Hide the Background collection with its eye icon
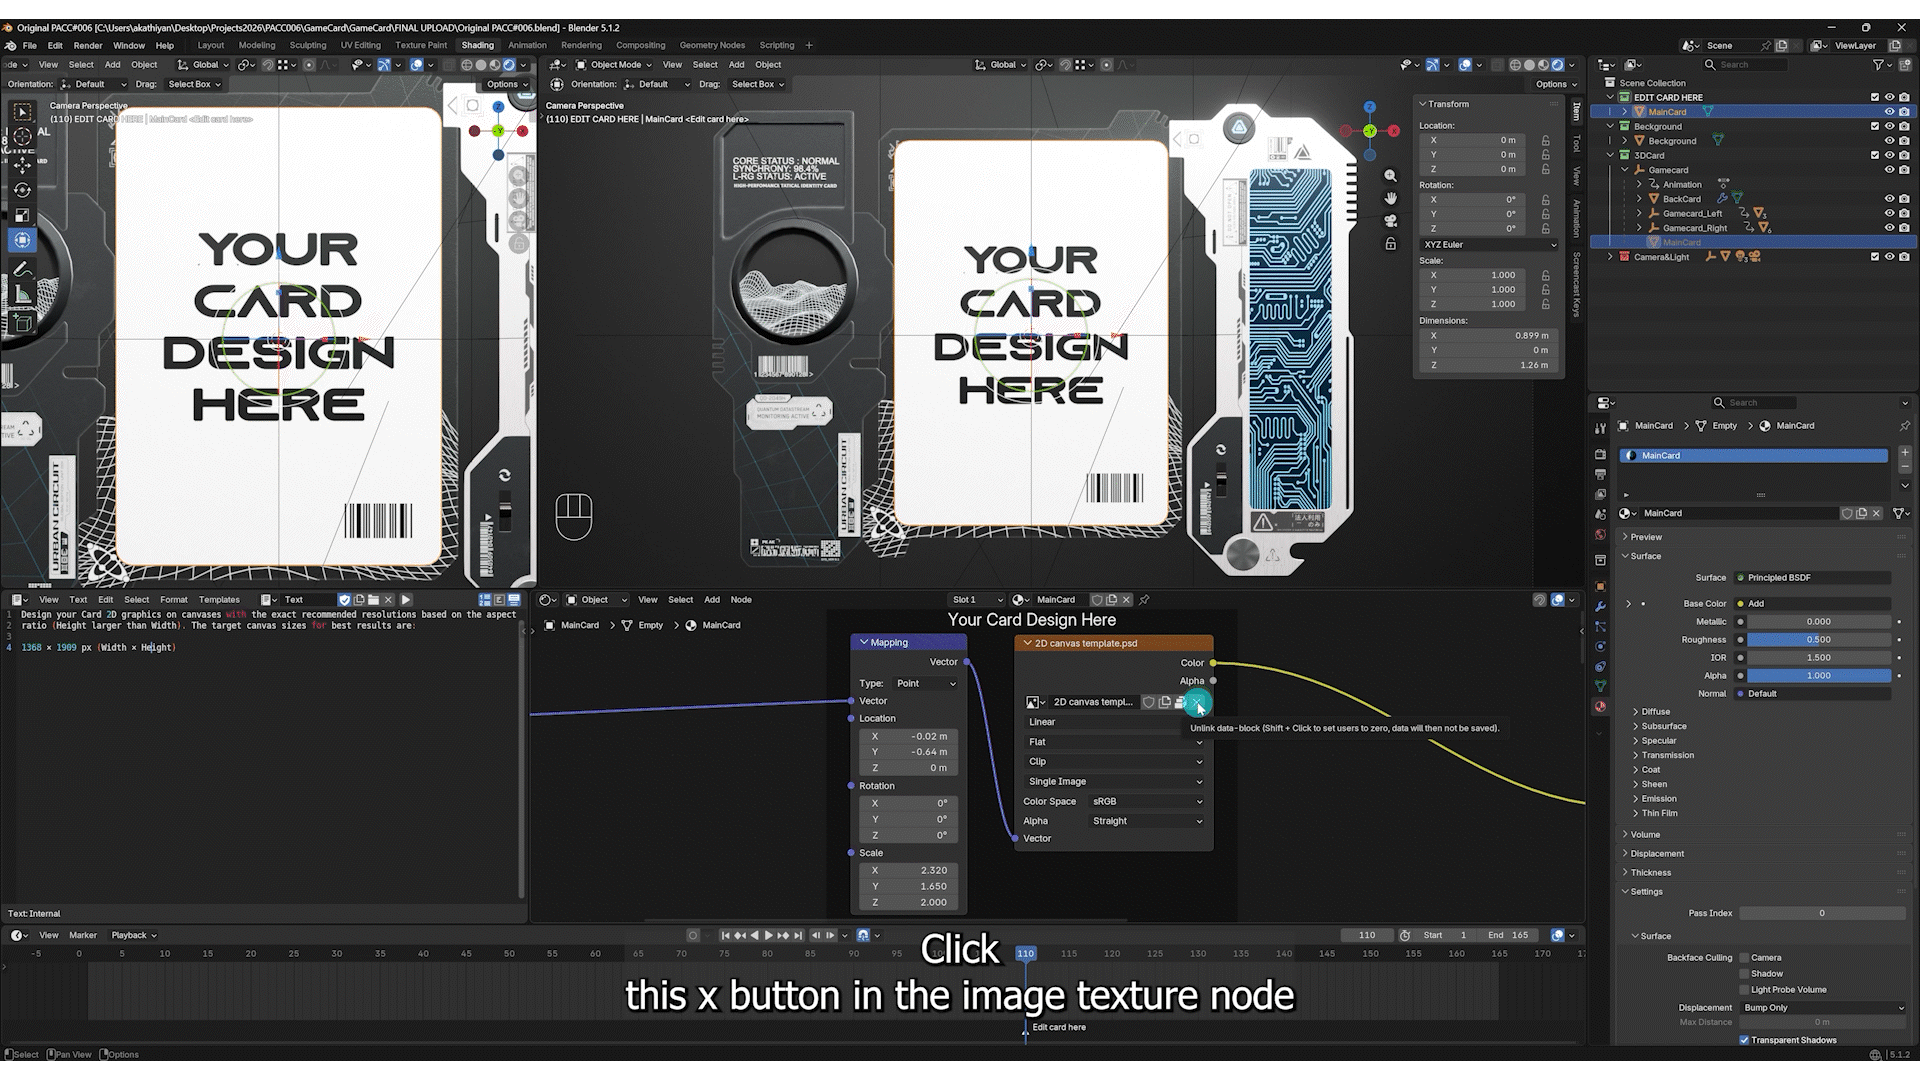The image size is (1920, 1080). click(1890, 127)
